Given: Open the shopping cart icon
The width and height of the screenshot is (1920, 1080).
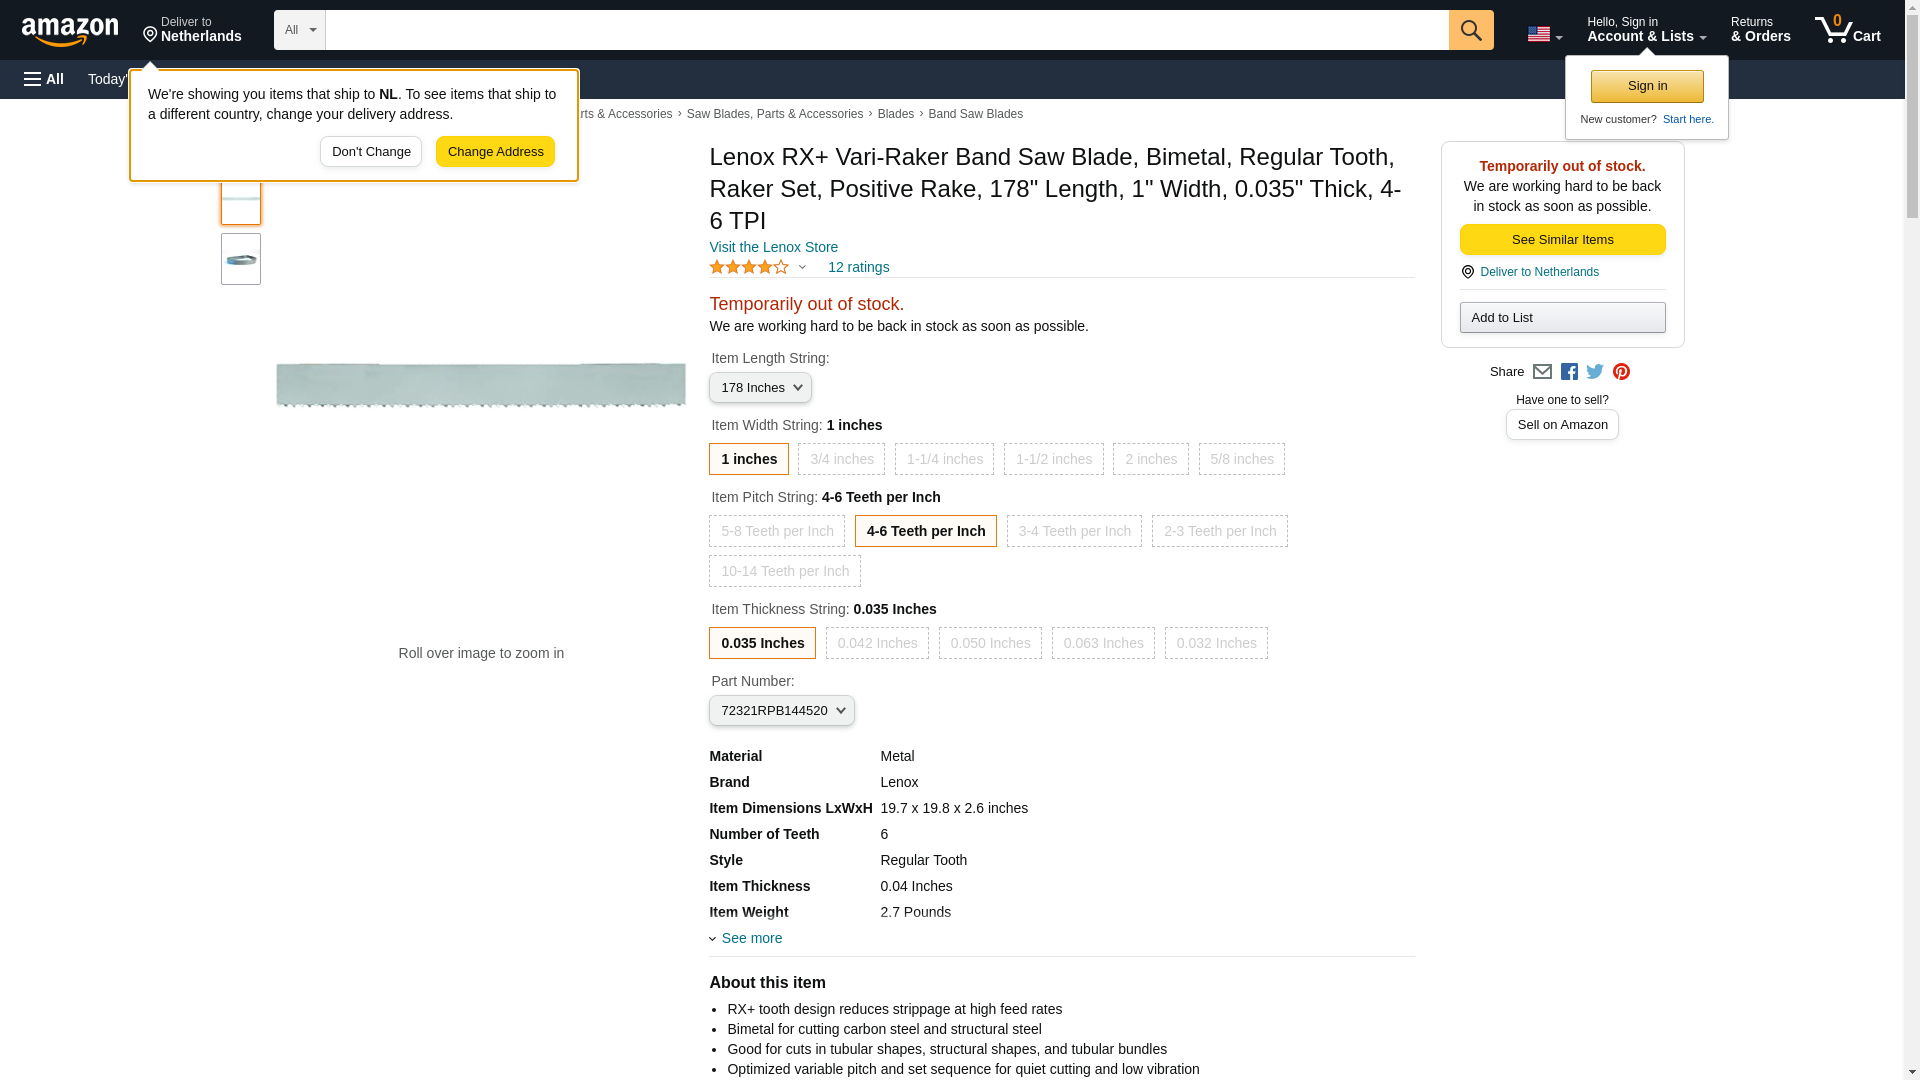Looking at the screenshot, I should pyautogui.click(x=1846, y=30).
